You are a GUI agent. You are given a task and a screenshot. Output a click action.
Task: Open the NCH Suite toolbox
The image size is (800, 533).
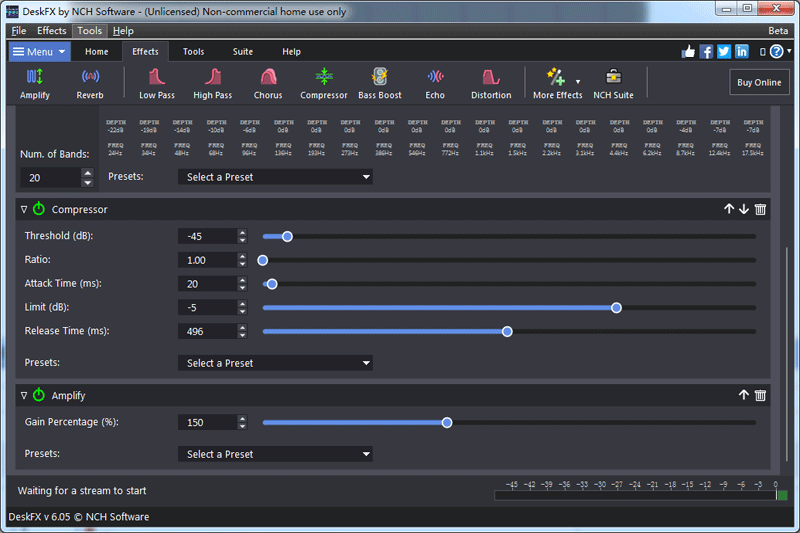tap(613, 84)
